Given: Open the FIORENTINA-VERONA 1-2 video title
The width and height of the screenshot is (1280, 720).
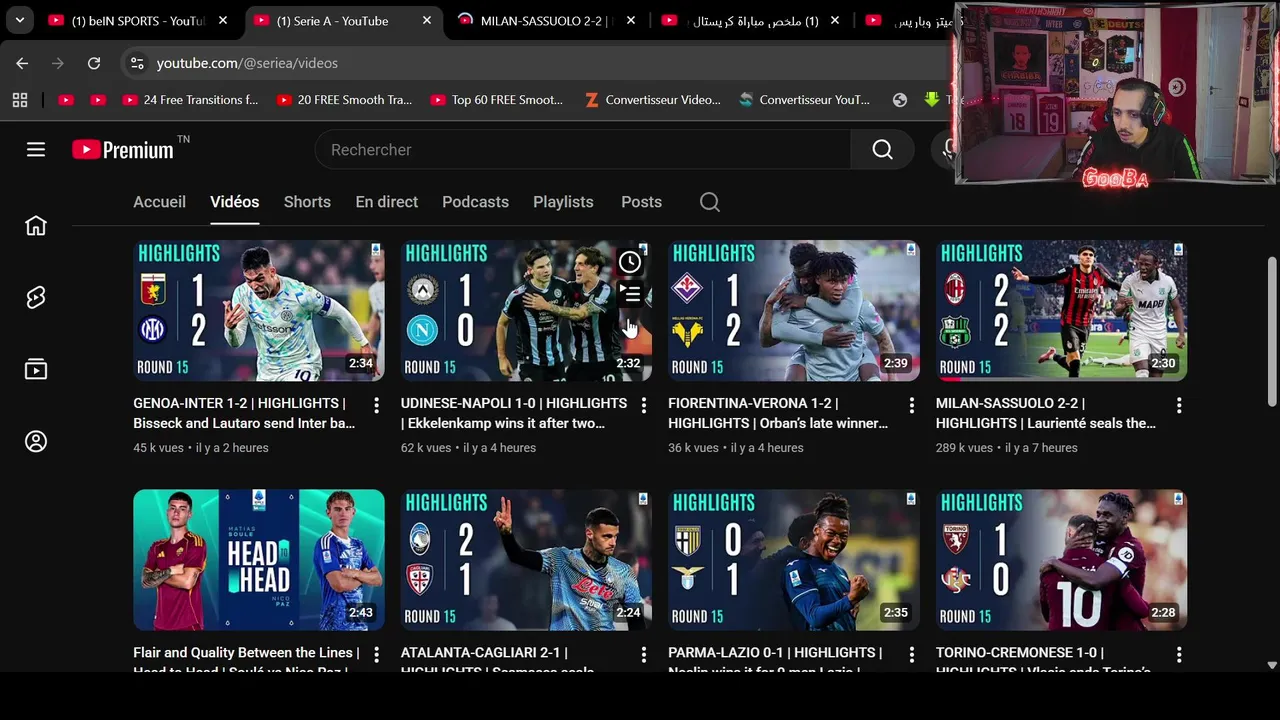Looking at the screenshot, I should click(778, 413).
